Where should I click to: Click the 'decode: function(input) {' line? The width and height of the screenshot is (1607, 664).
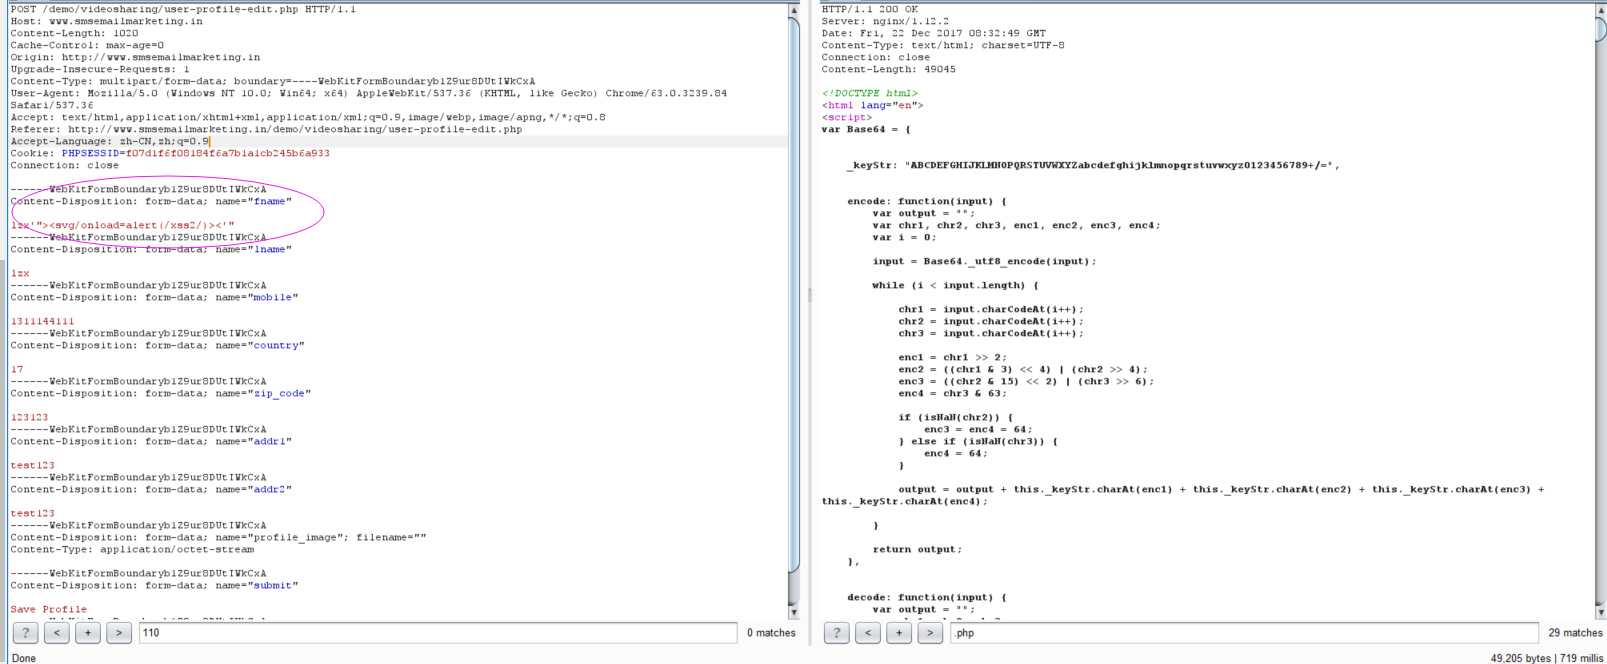click(x=927, y=597)
